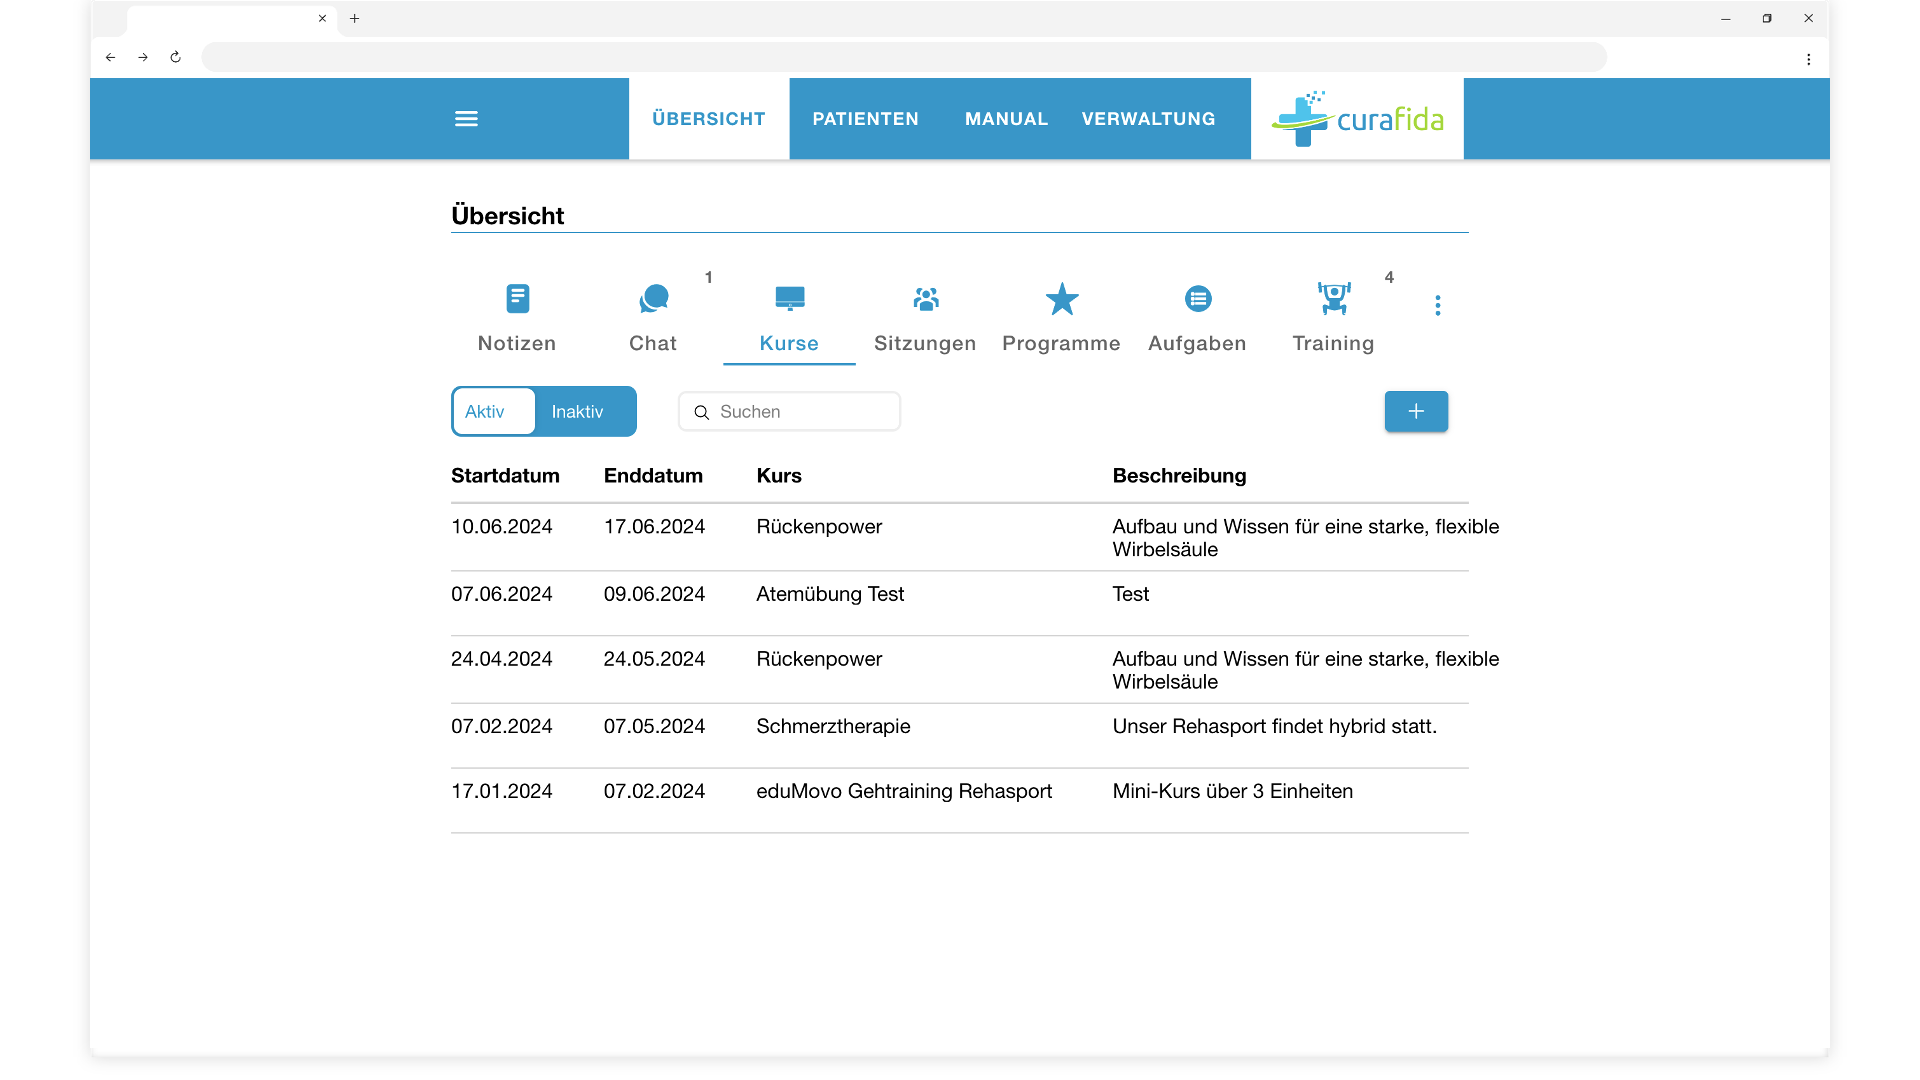Open the PATIENTEN tab

pos(865,119)
